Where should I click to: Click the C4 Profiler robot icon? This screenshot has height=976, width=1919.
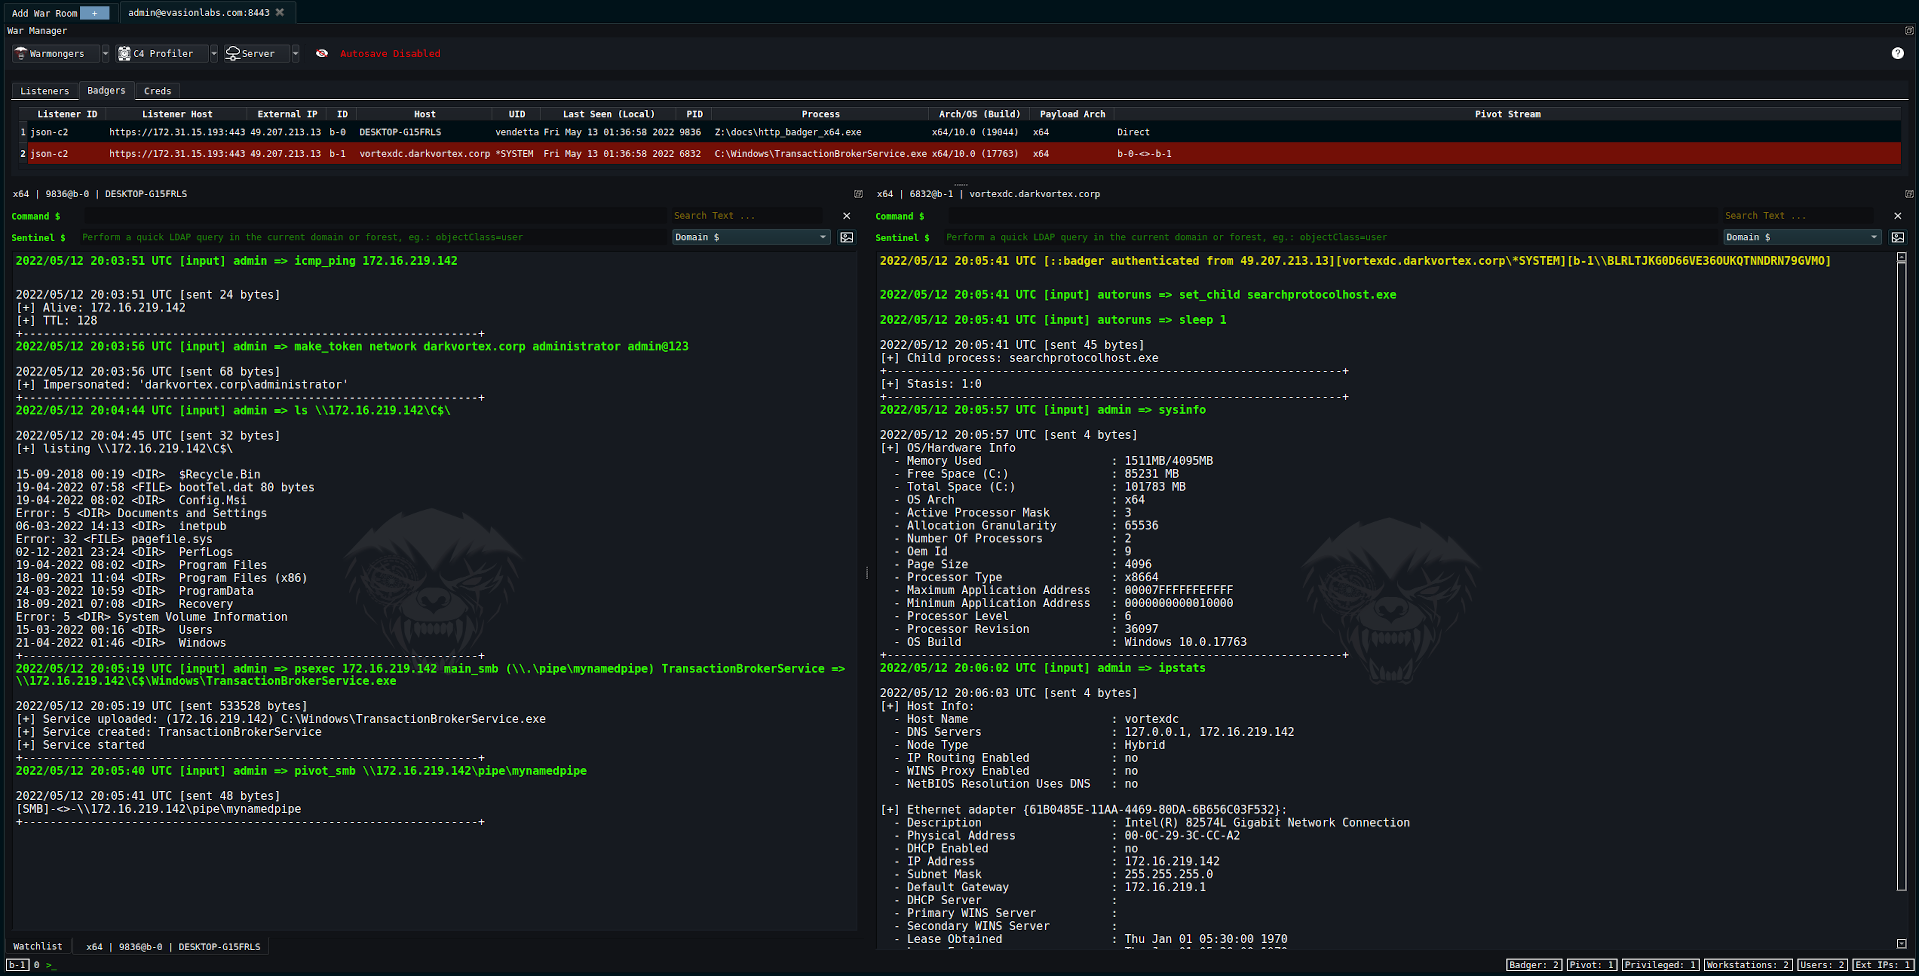coord(124,53)
